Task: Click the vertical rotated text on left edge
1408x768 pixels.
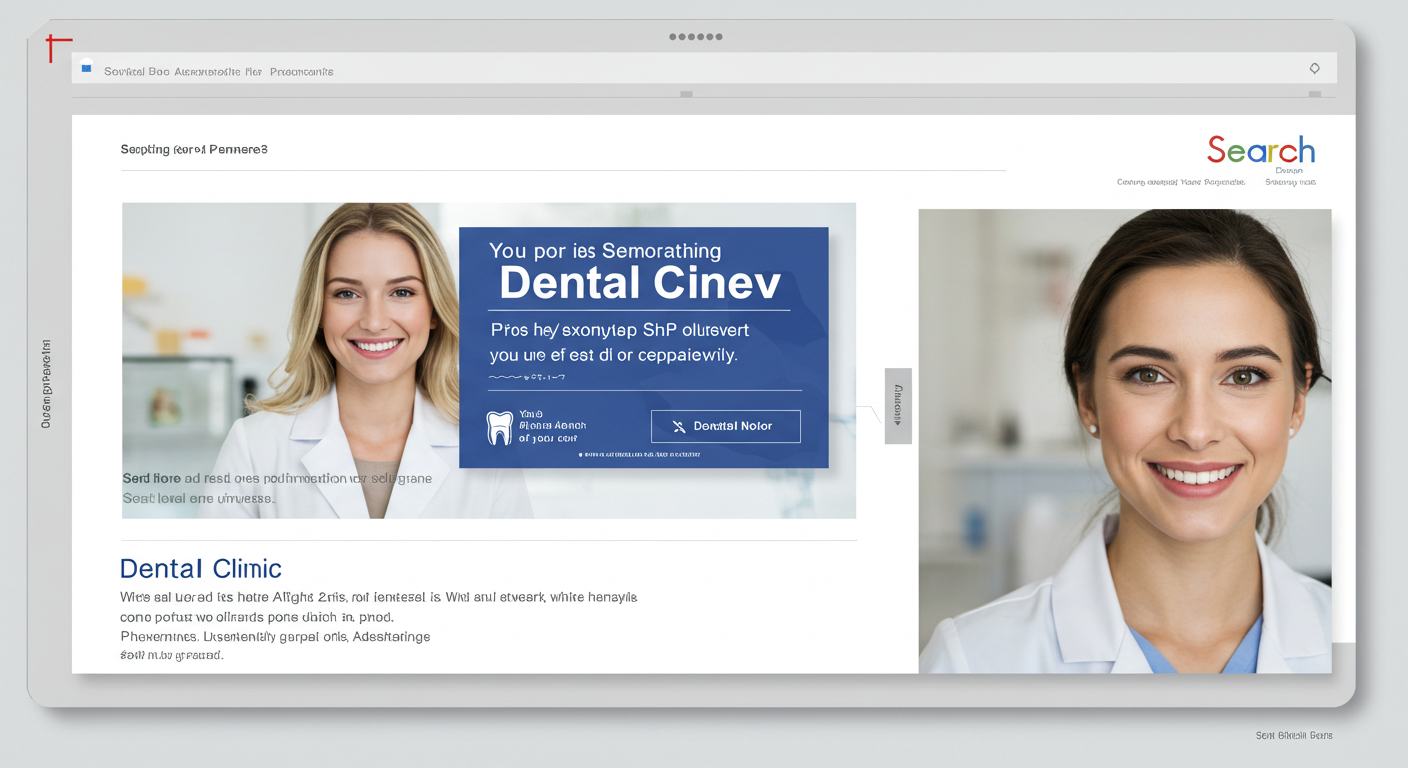Action: point(46,384)
